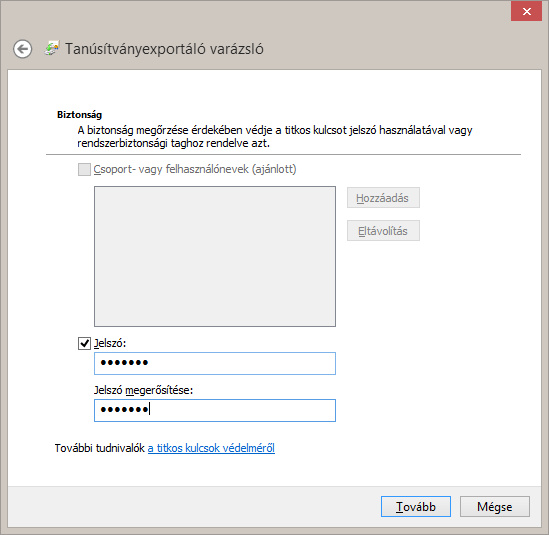Tick the Csoport- vagy felhasználónevek checkbox
This screenshot has height=535, width=549.
(x=84, y=169)
